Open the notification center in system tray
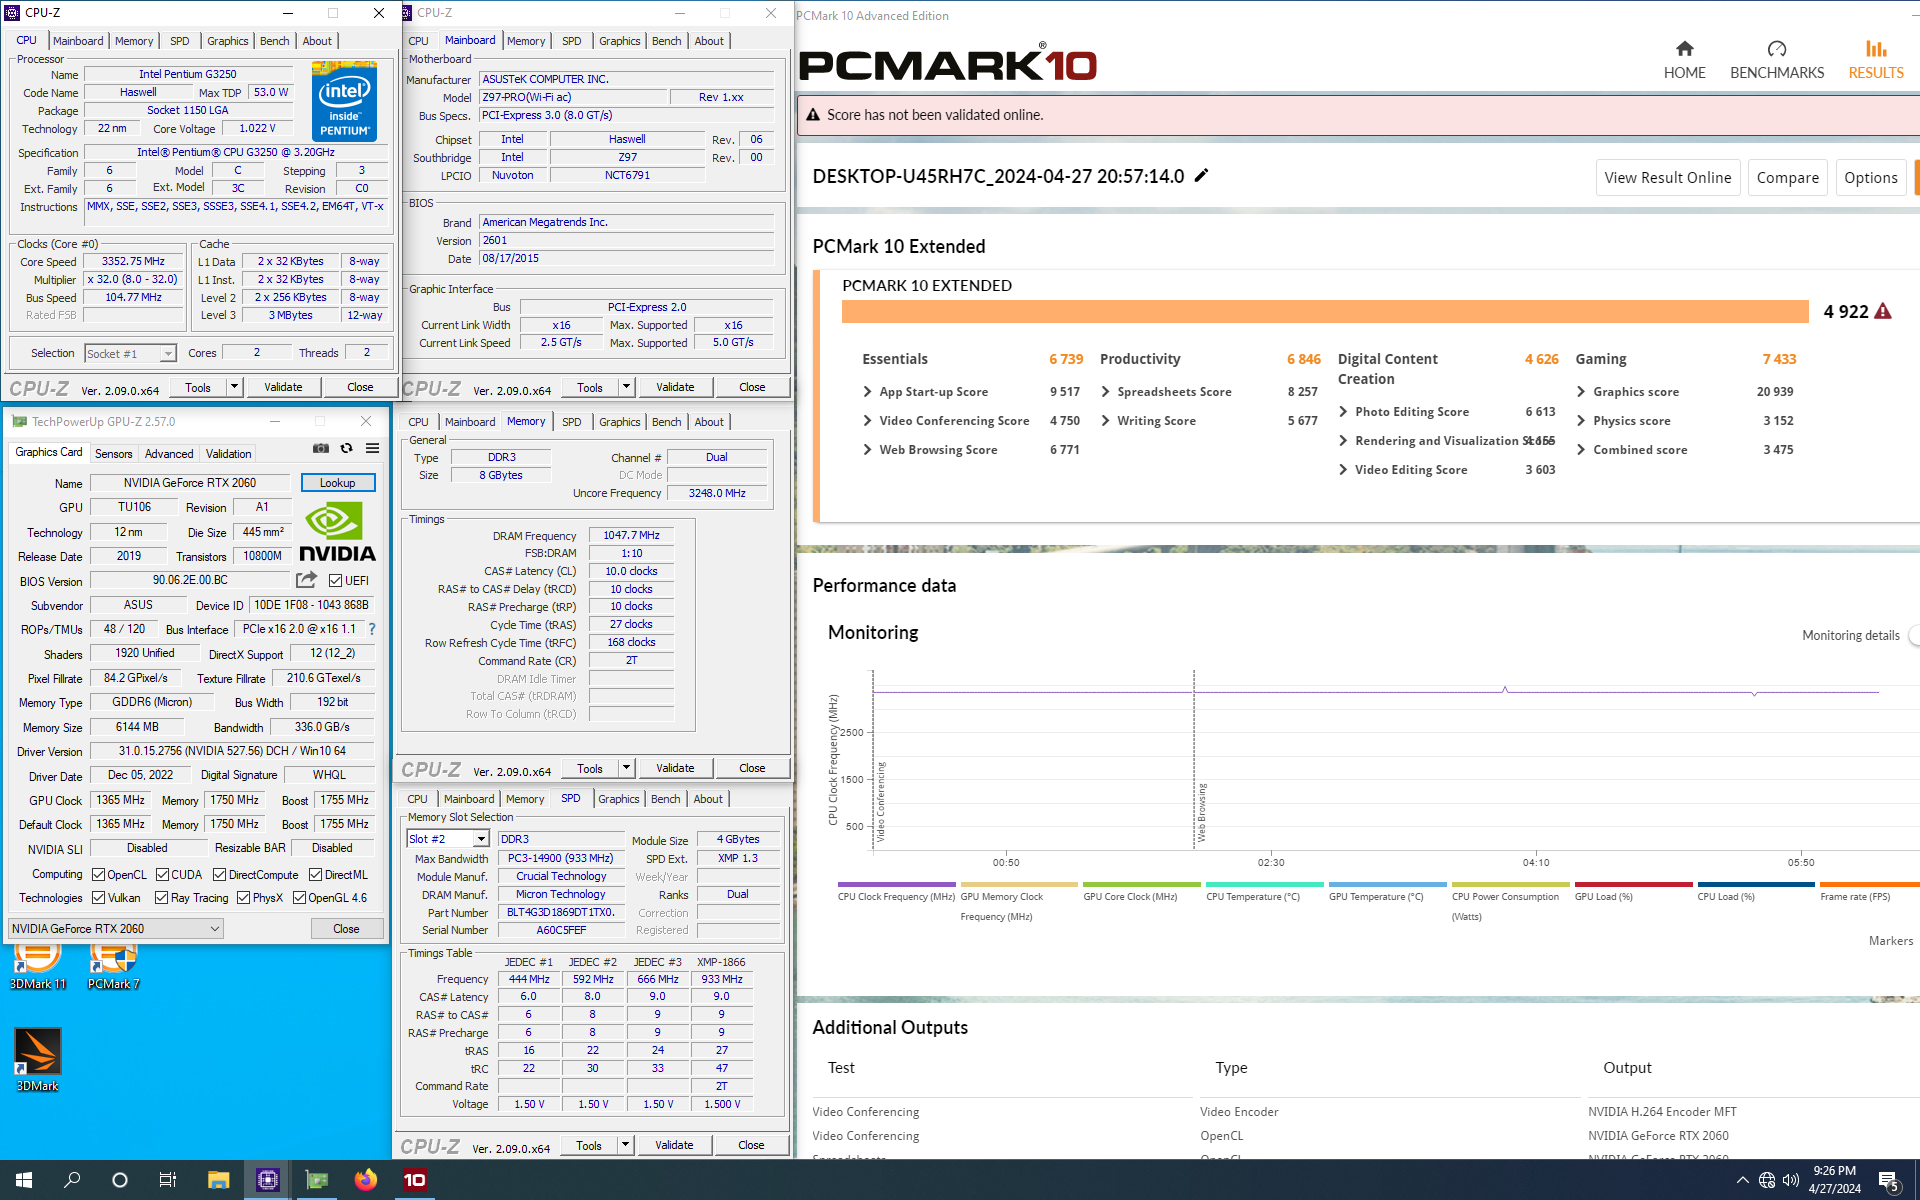This screenshot has height=1200, width=1920. [1889, 1181]
